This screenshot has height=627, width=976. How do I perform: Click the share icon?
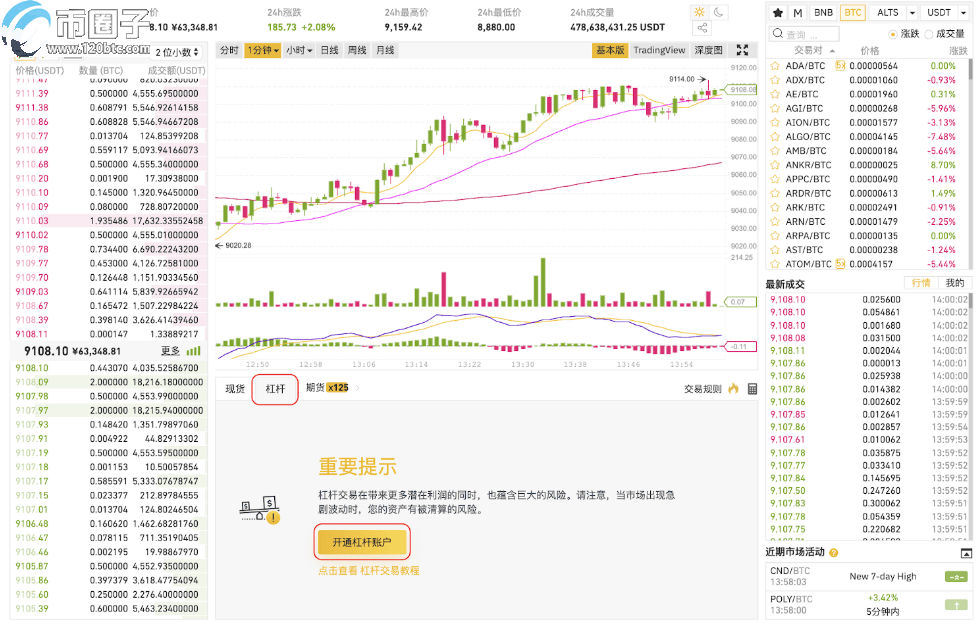(700, 29)
